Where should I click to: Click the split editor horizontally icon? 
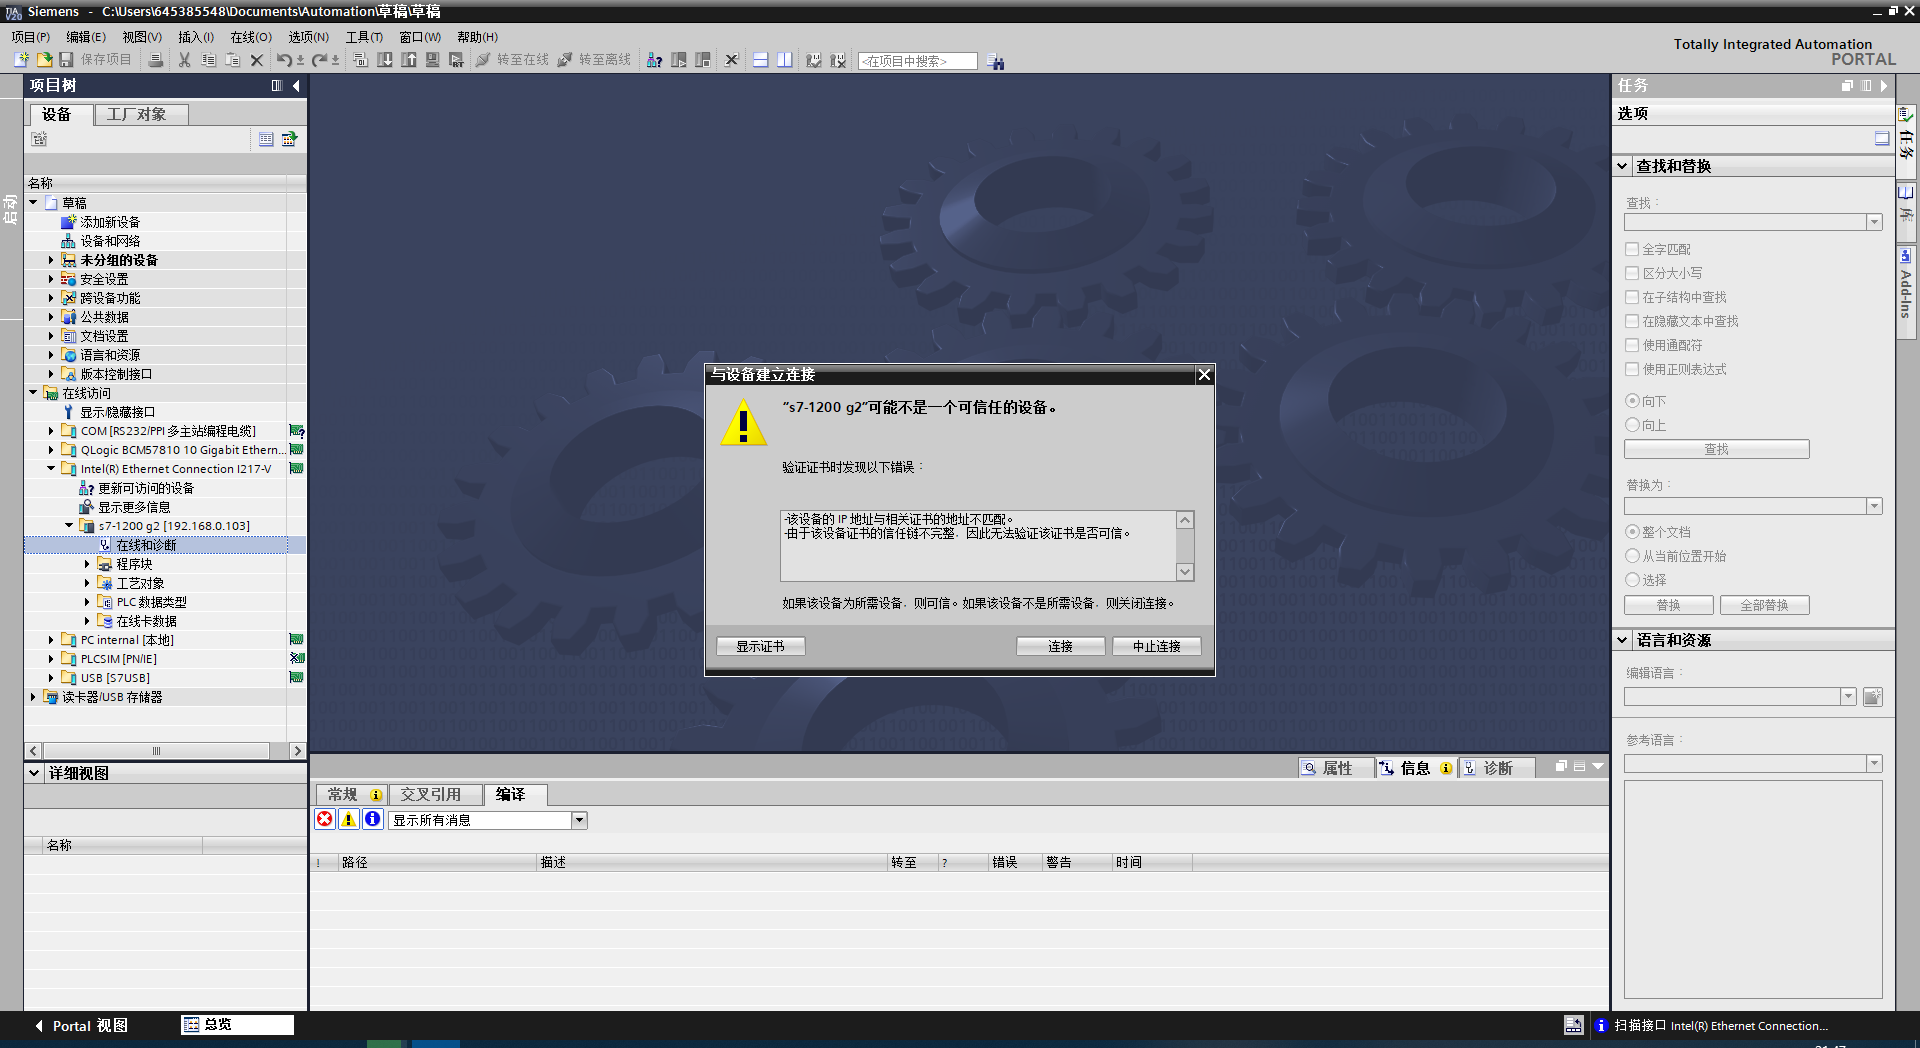point(761,60)
